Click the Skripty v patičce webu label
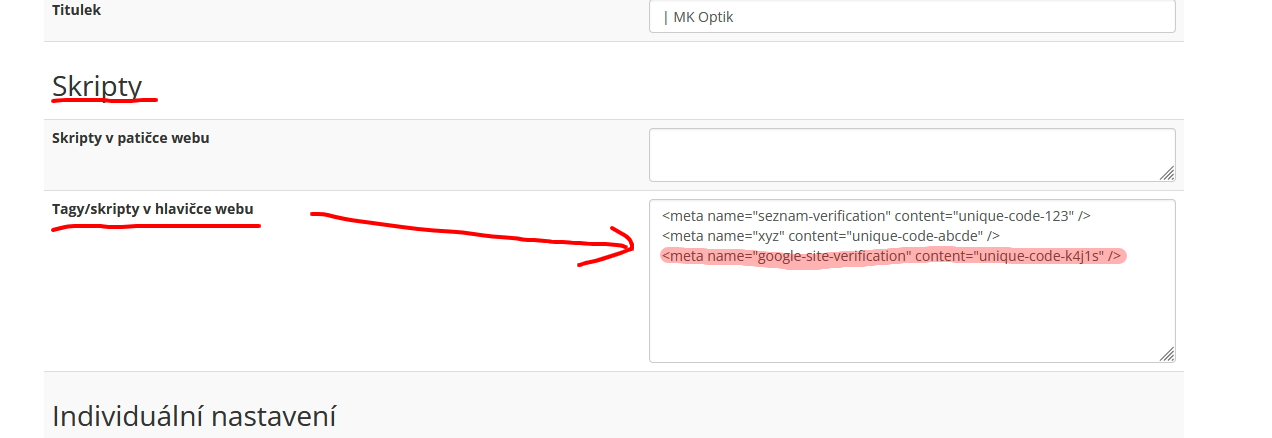This screenshot has height=438, width=1272. click(131, 138)
